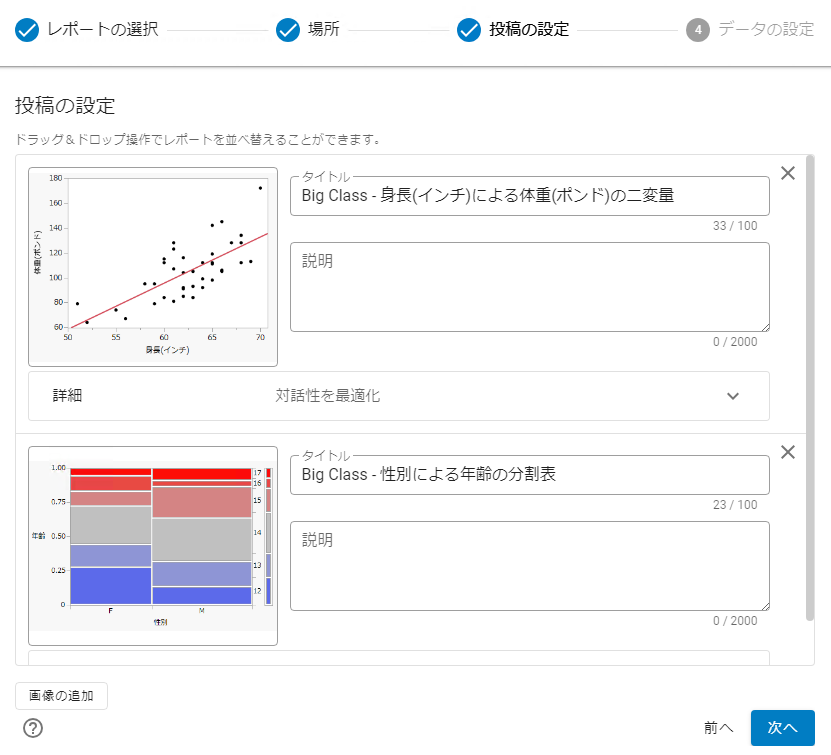Click the レポートの選択 step checkmark icon

(28, 30)
